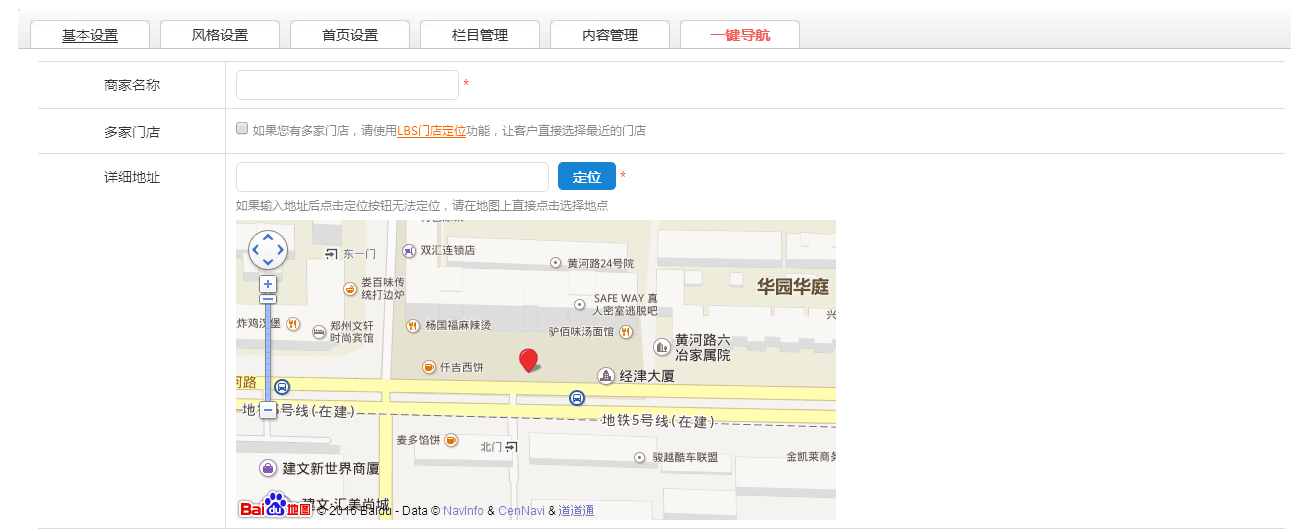This screenshot has height=529, width=1291.
Task: Switch to the 风格设置 tab
Action: (220, 35)
